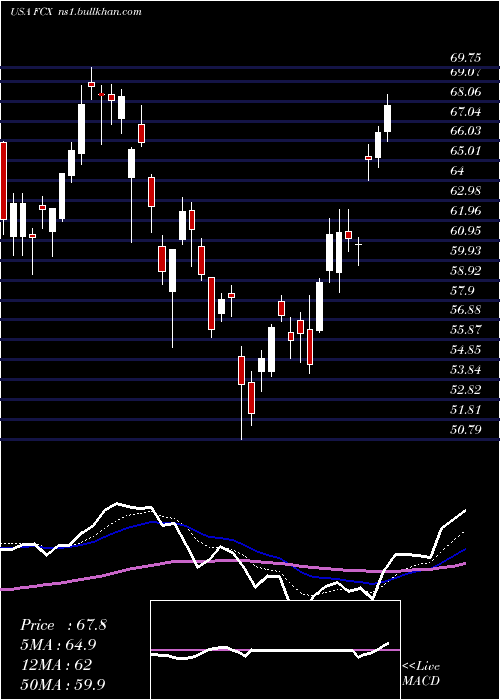Select the 67.04 price axis label
The image size is (500, 700).
pyautogui.click(x=466, y=112)
